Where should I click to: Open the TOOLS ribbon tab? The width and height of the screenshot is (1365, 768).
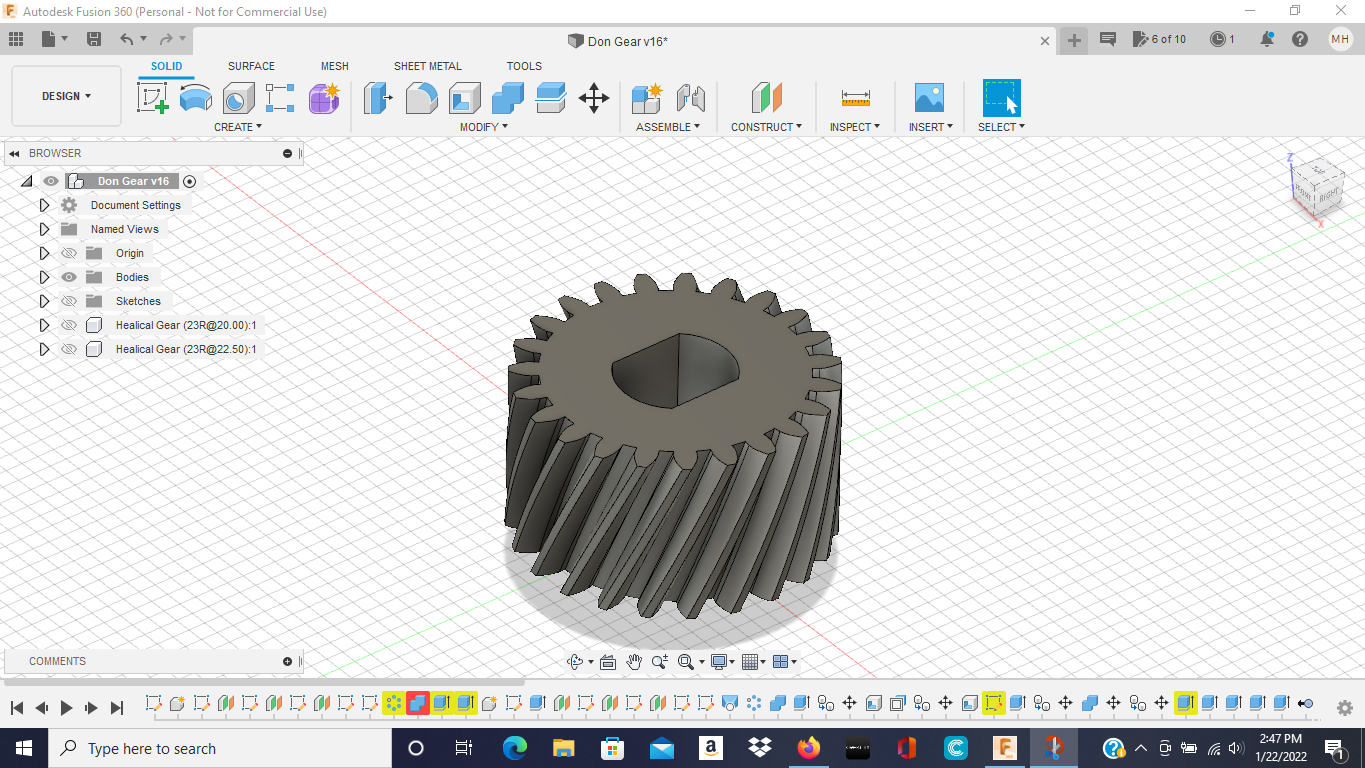(x=524, y=66)
